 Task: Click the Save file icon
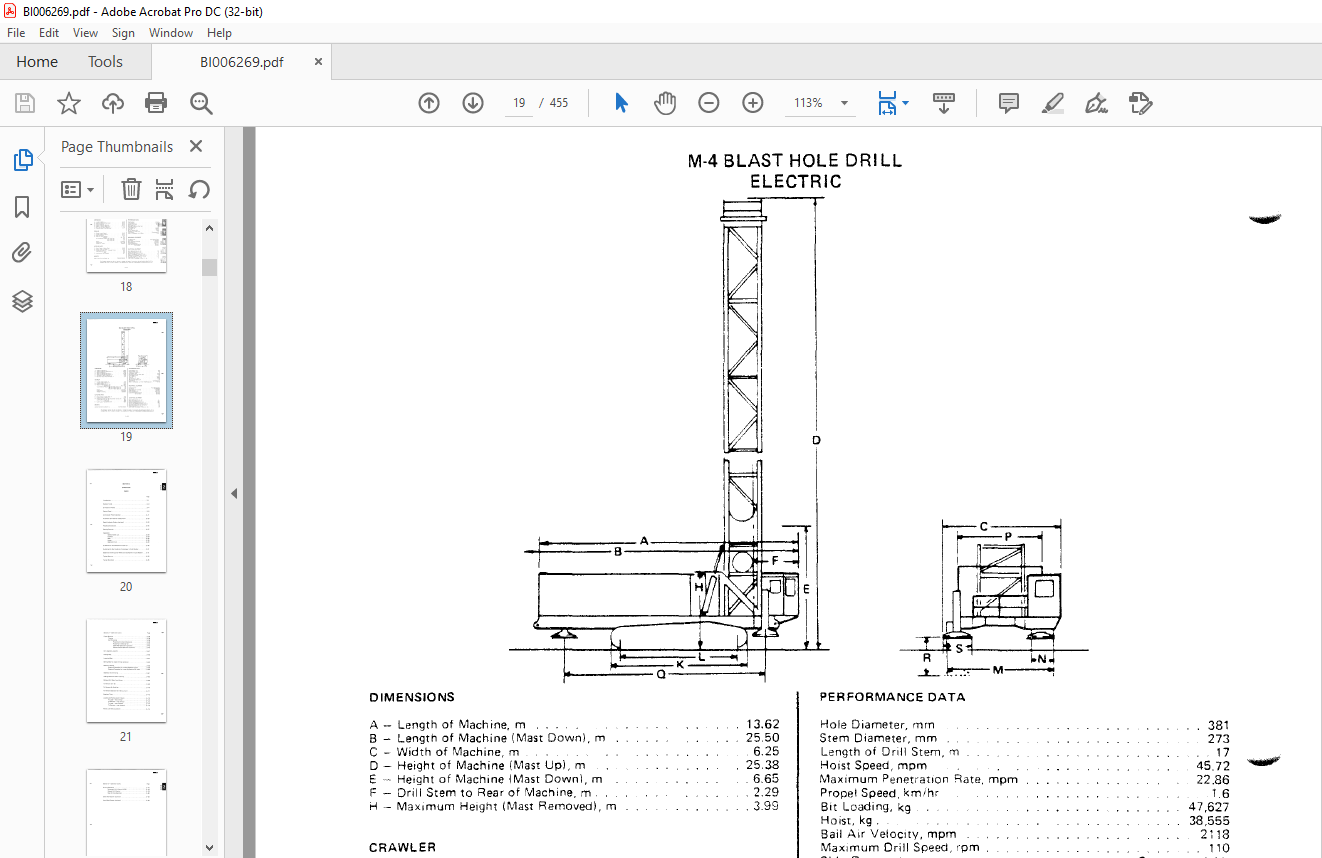(x=25, y=103)
